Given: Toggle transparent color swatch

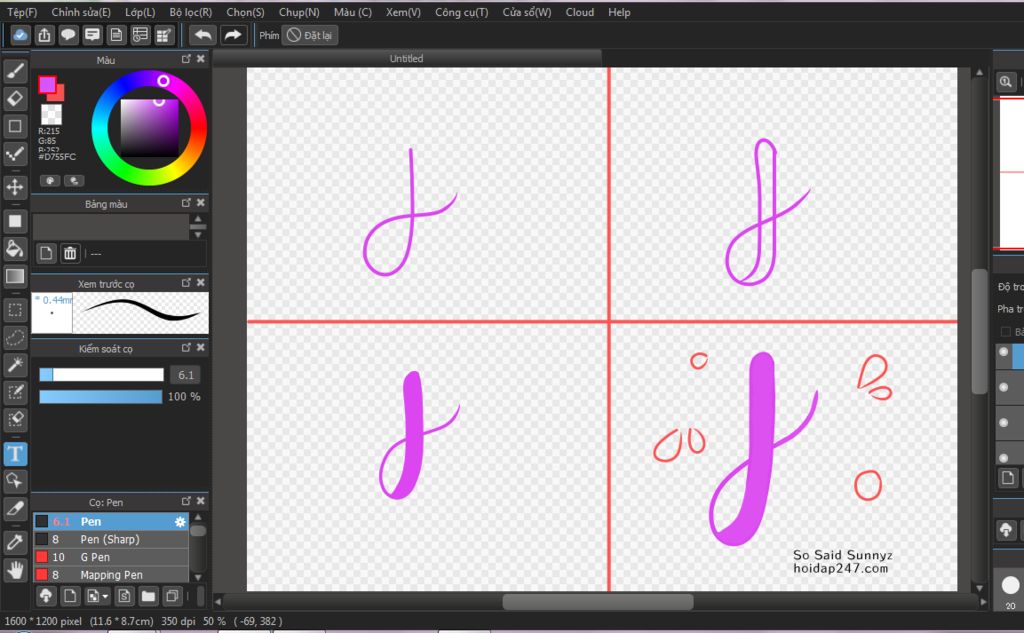Looking at the screenshot, I should point(51,114).
